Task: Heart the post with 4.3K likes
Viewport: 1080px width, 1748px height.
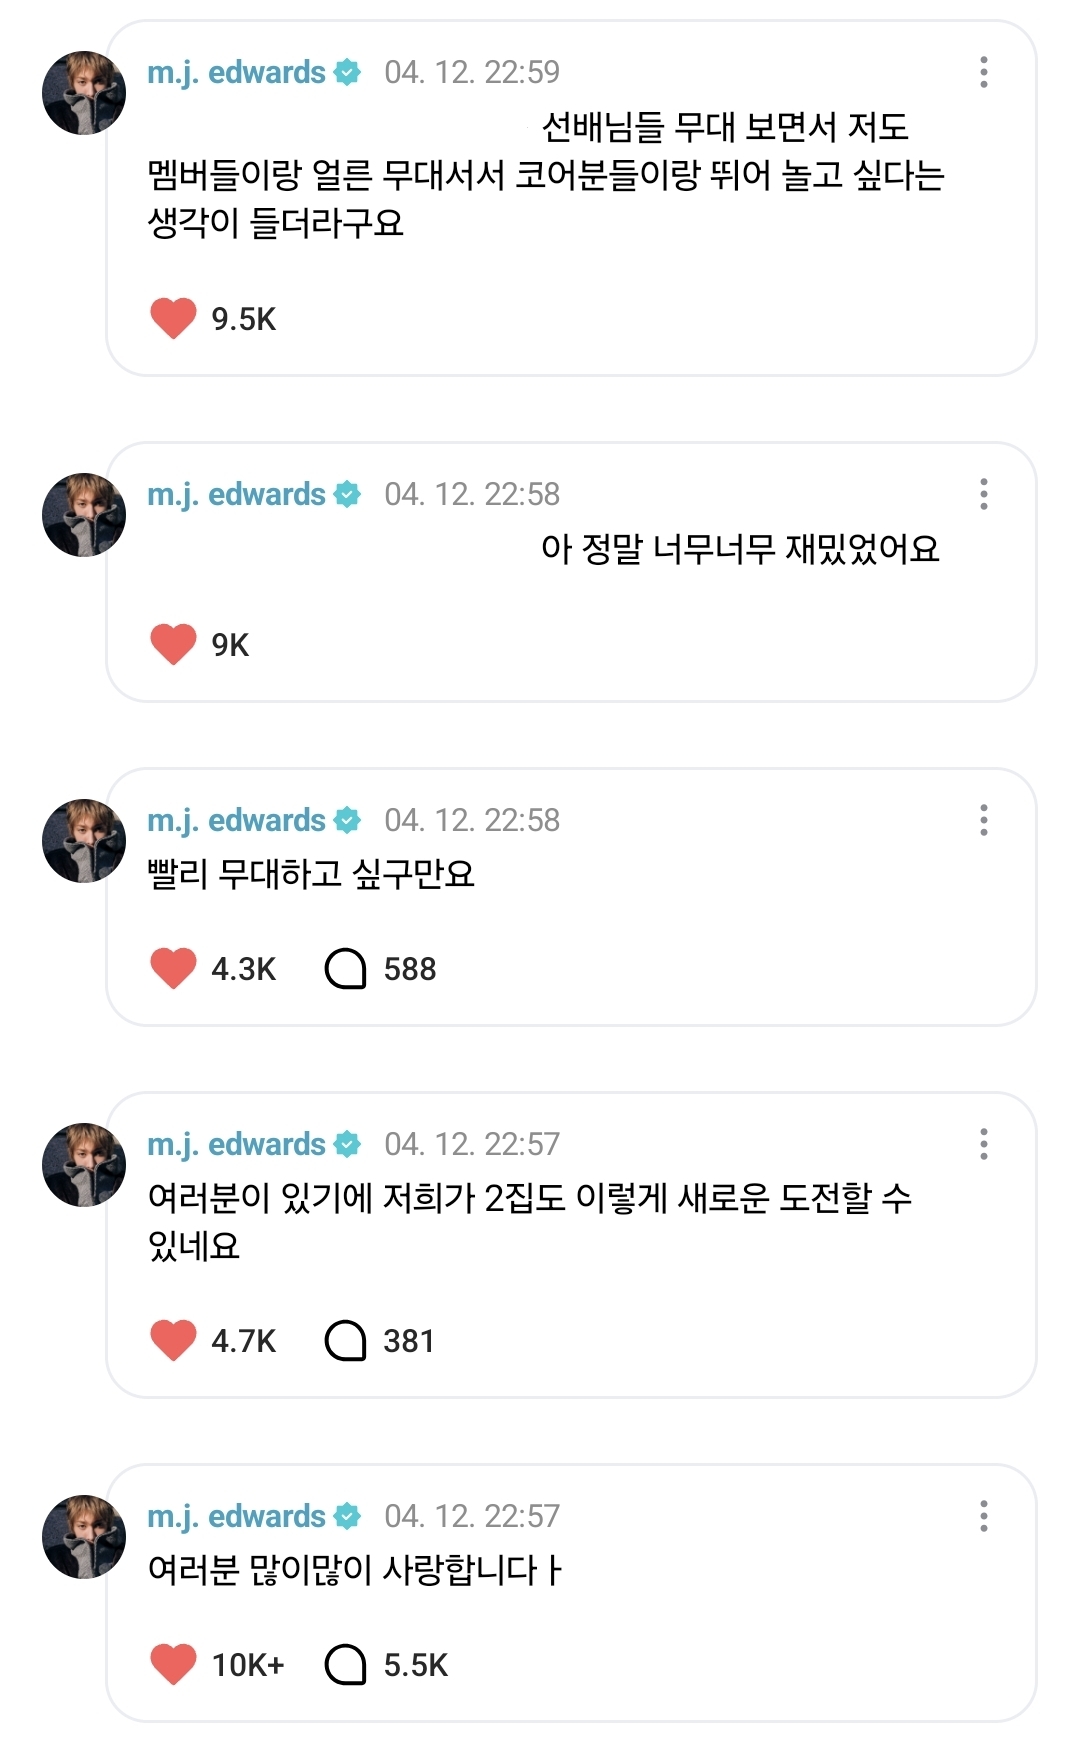Action: [173, 968]
